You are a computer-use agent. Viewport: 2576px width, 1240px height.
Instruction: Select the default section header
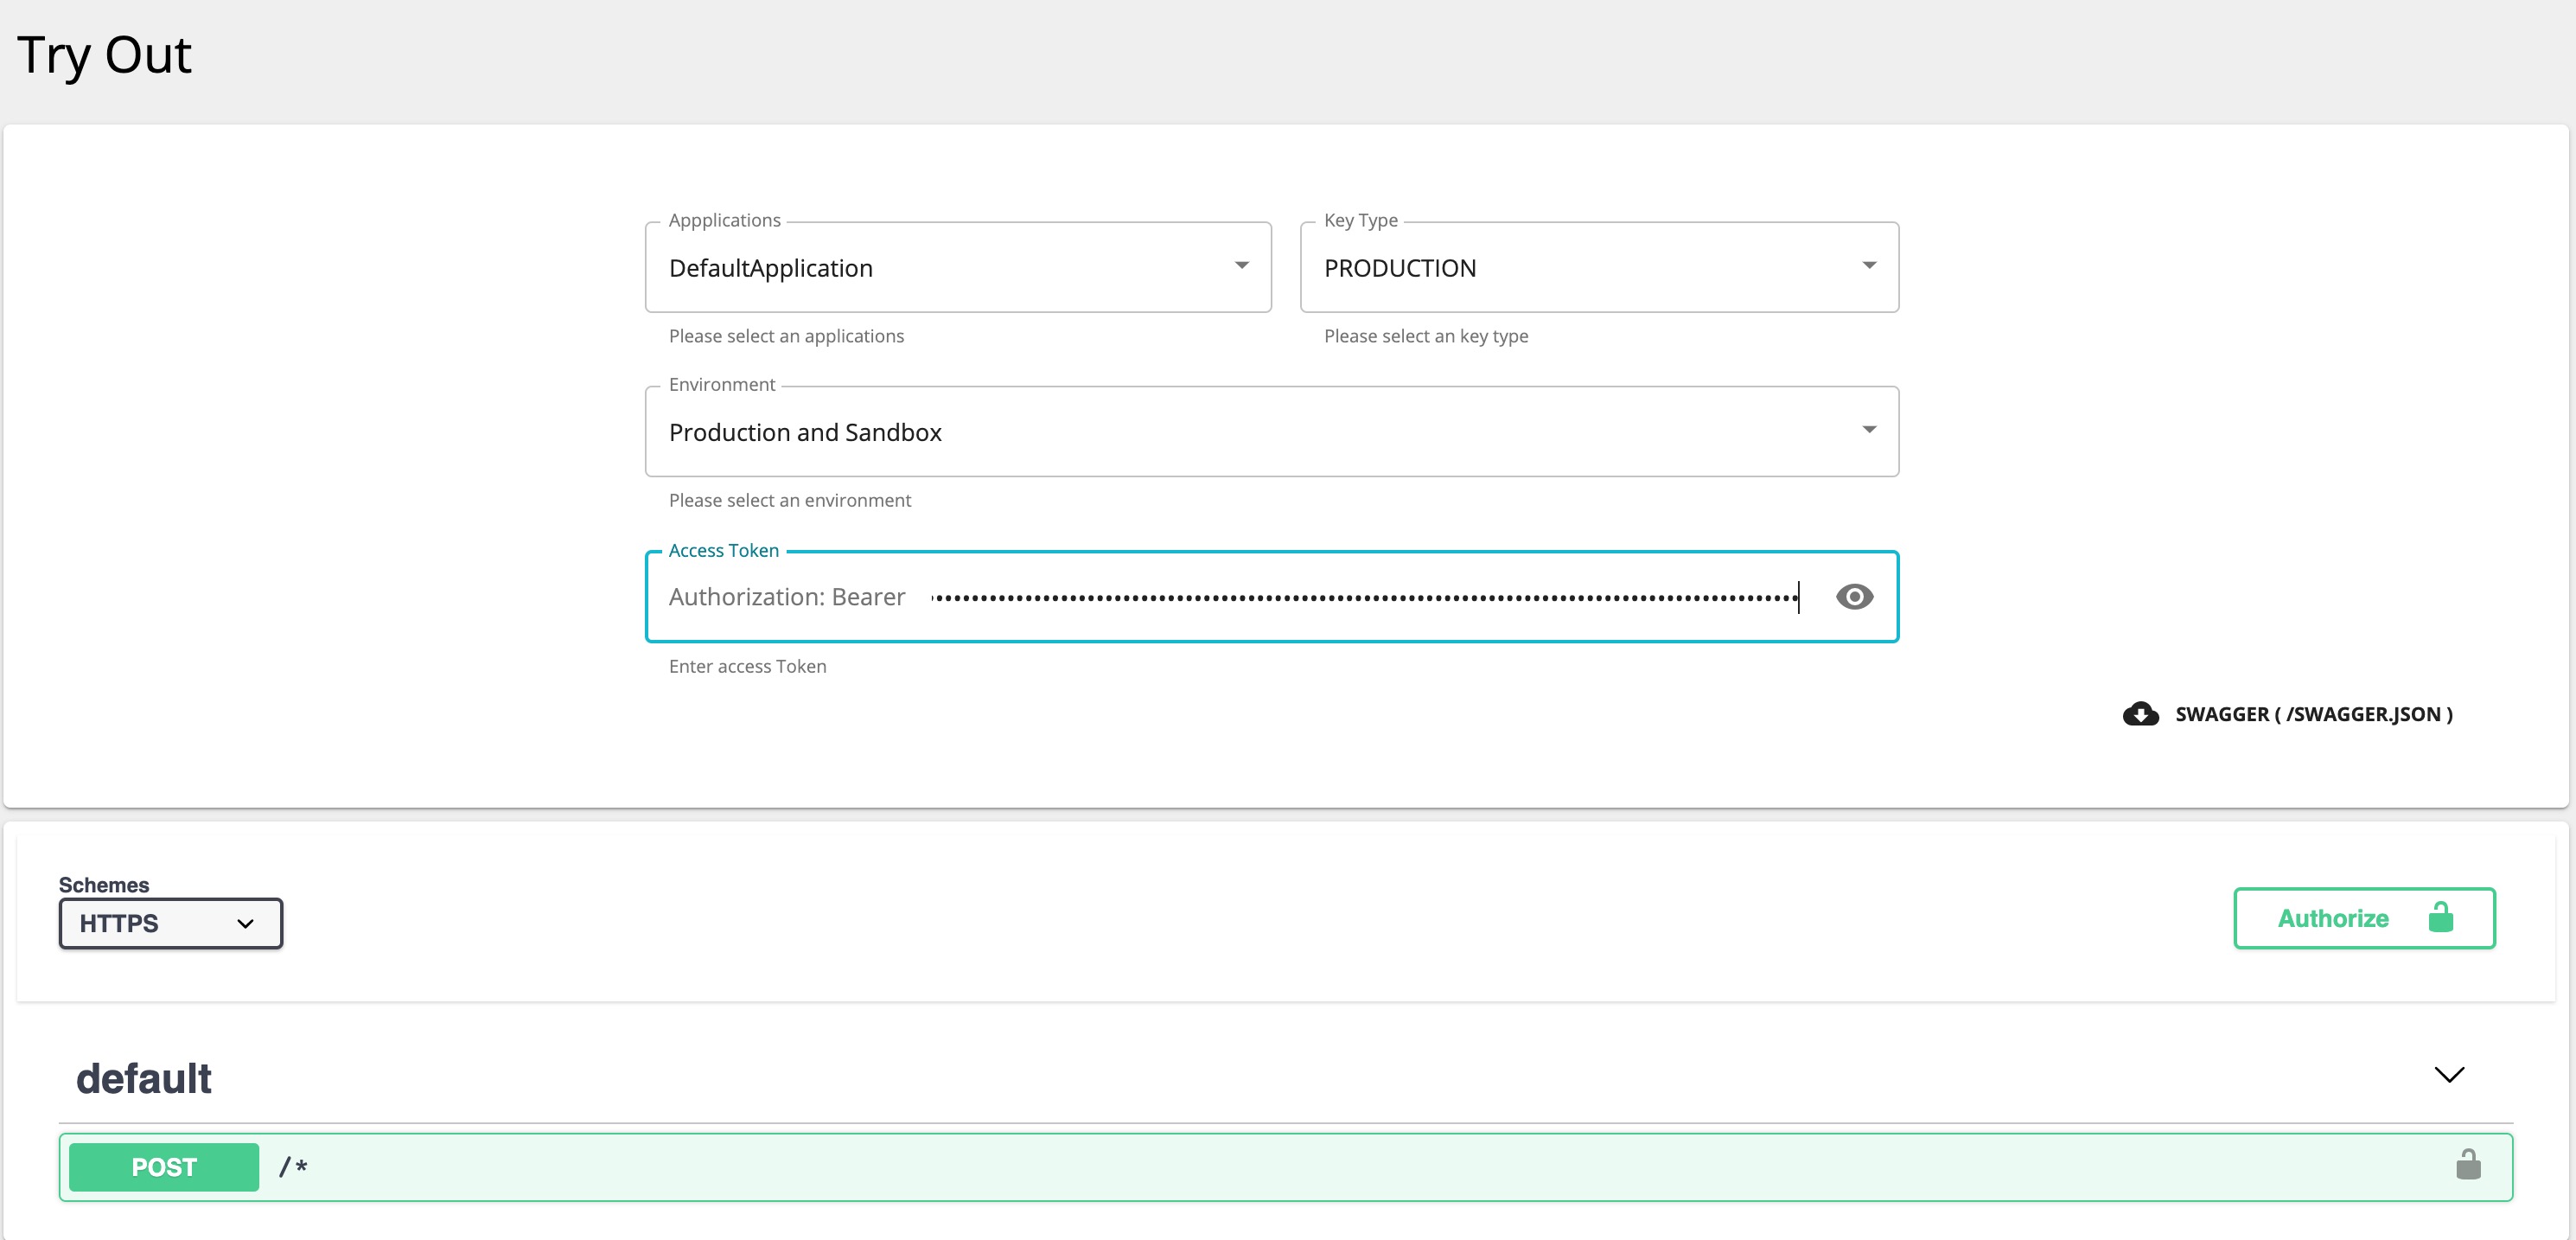tap(143, 1077)
